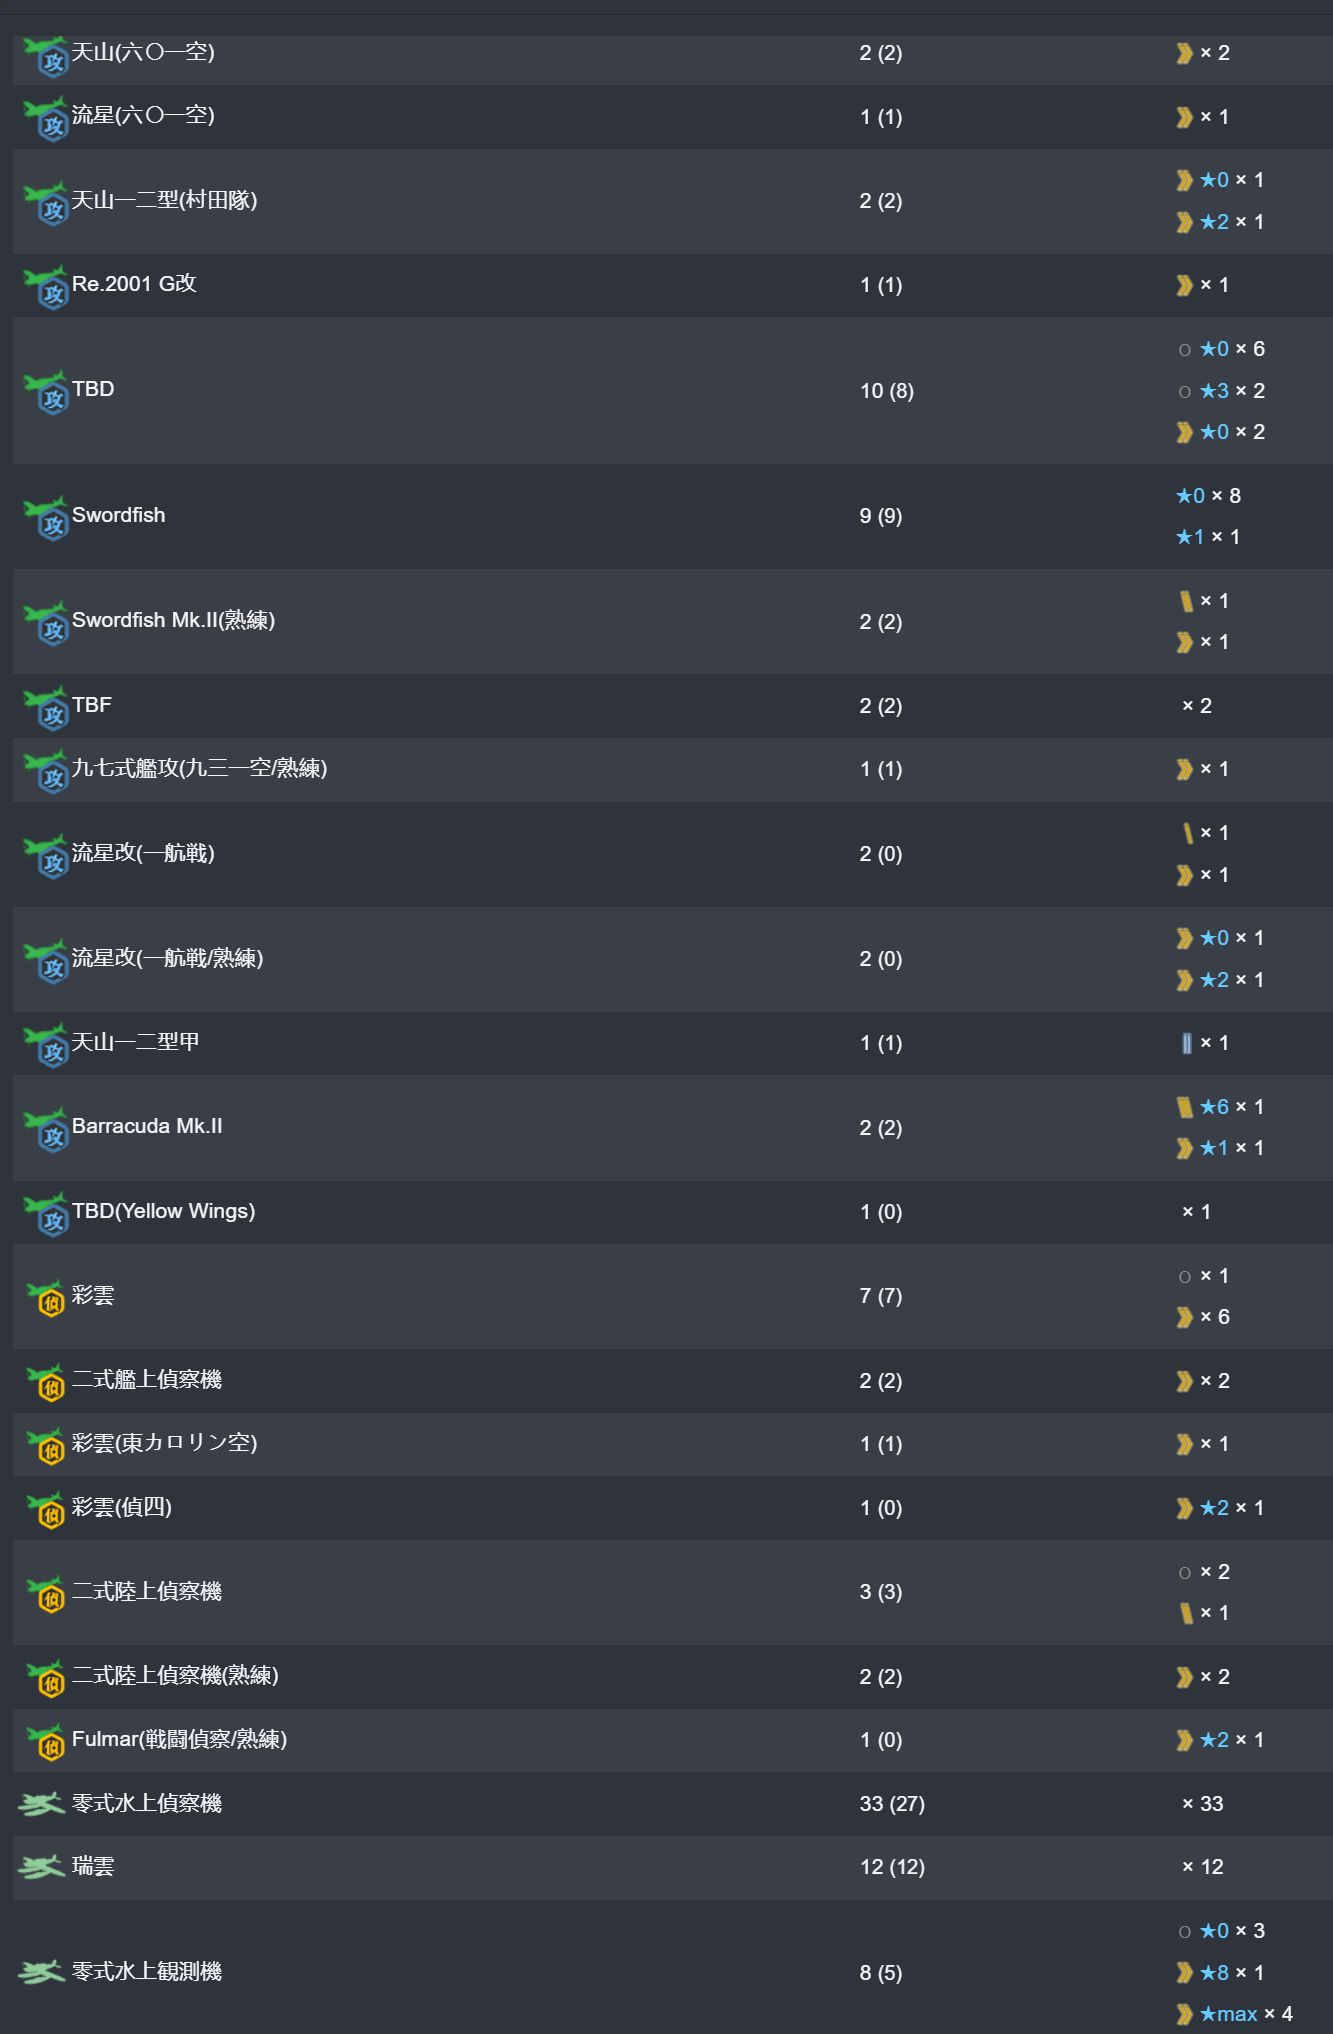Select the 流星改(一航戦/熟練) row name
Image resolution: width=1333 pixels, height=2034 pixels.
point(168,958)
